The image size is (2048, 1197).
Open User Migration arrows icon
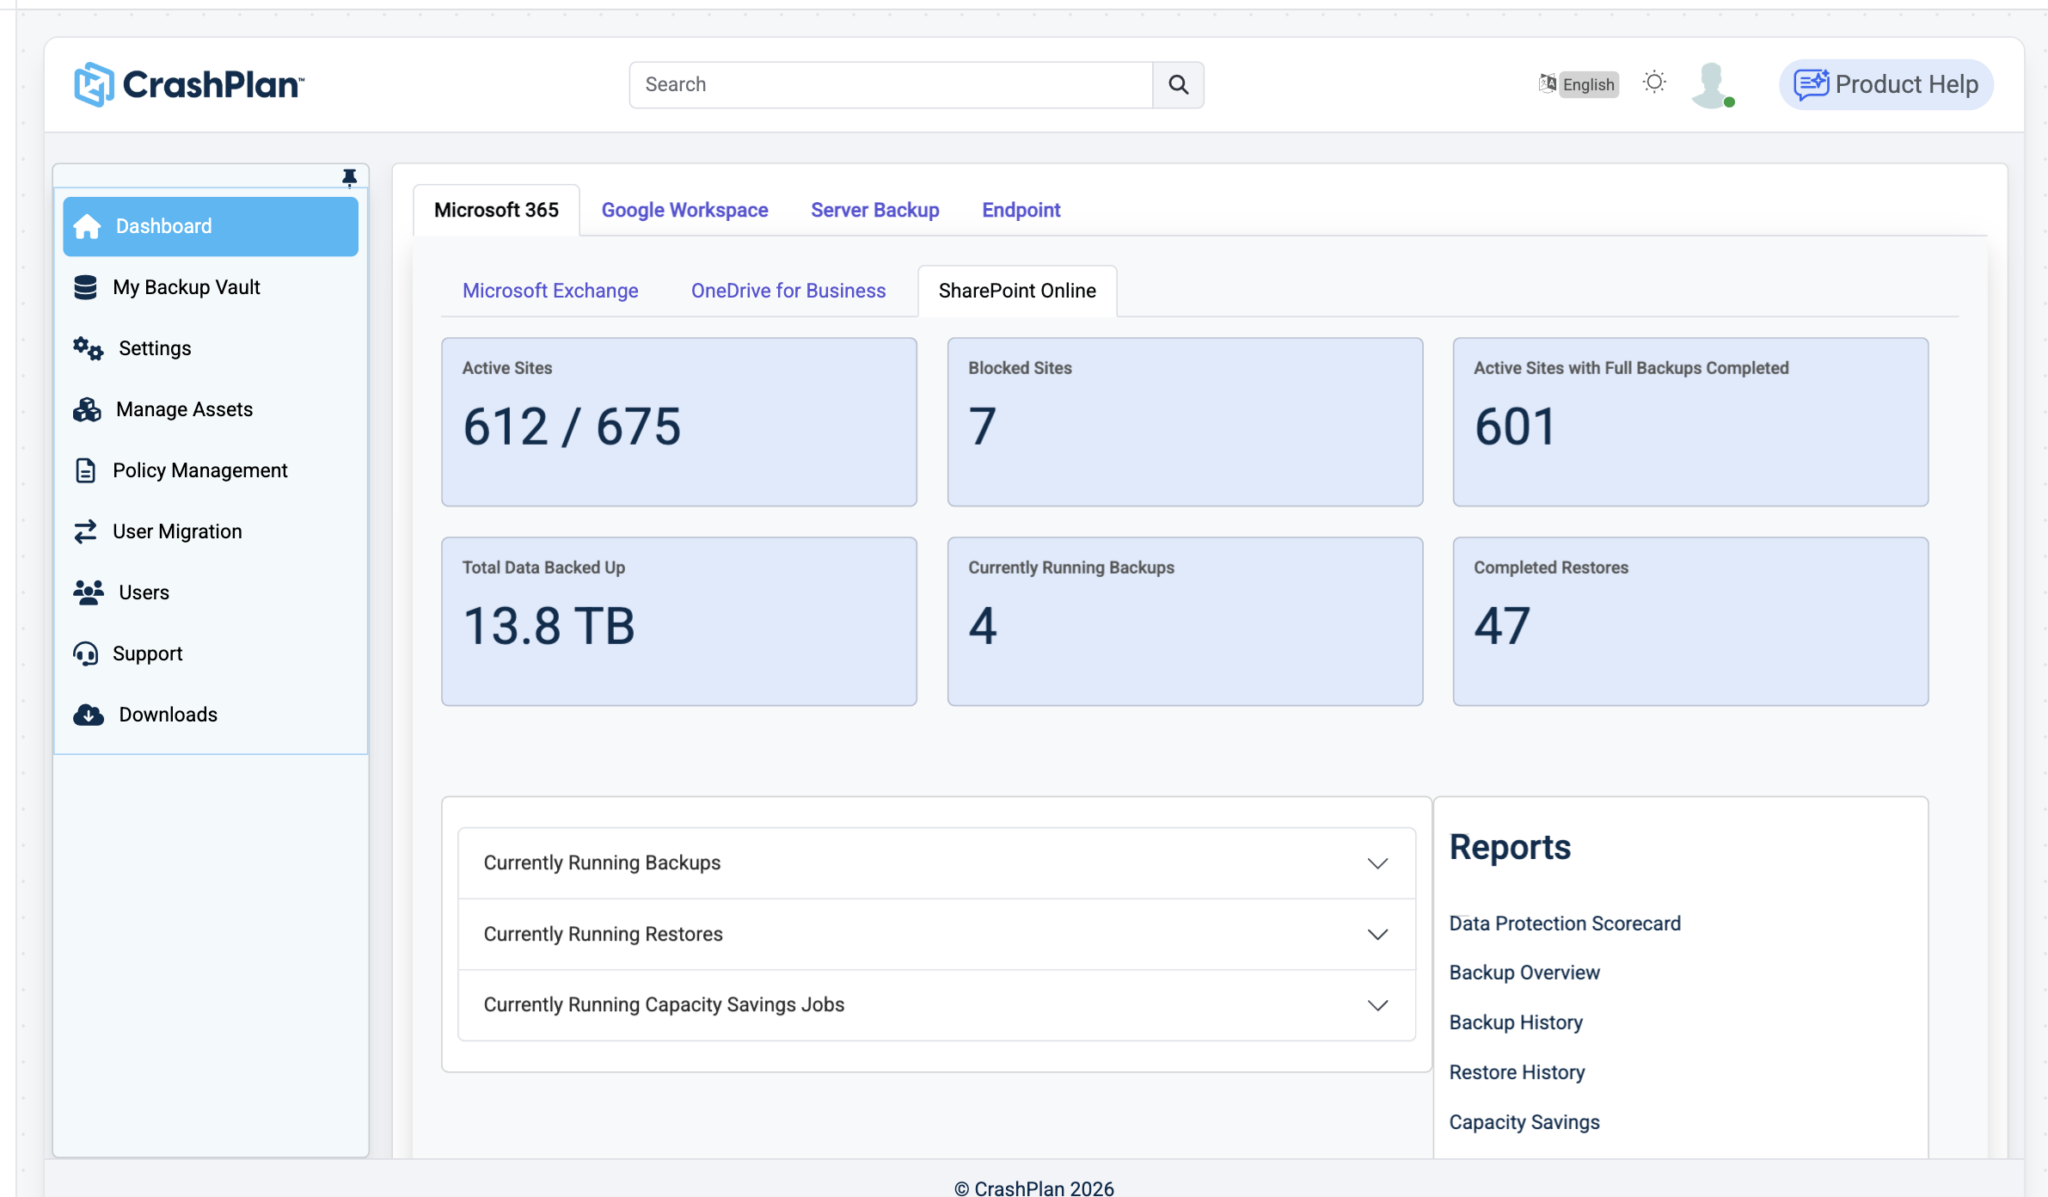(86, 532)
